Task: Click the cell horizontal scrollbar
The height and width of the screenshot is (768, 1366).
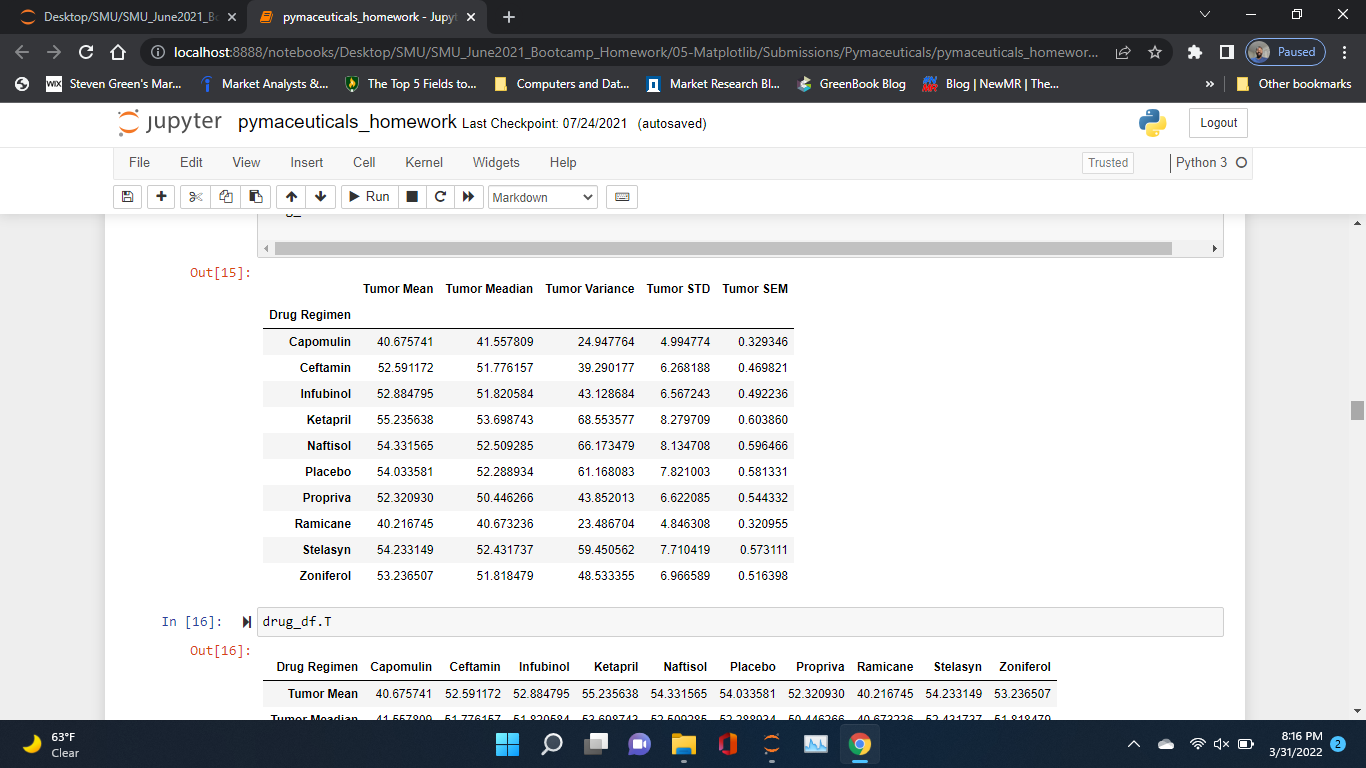Action: (x=723, y=248)
